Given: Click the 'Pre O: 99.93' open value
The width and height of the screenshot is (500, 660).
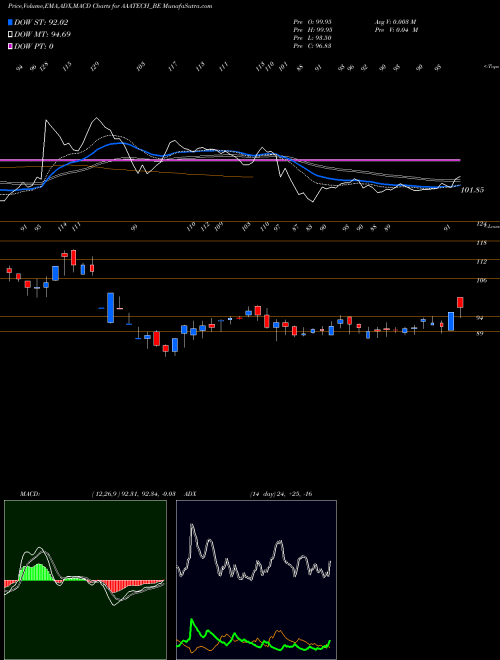Looking at the screenshot, I should pyautogui.click(x=312, y=22).
